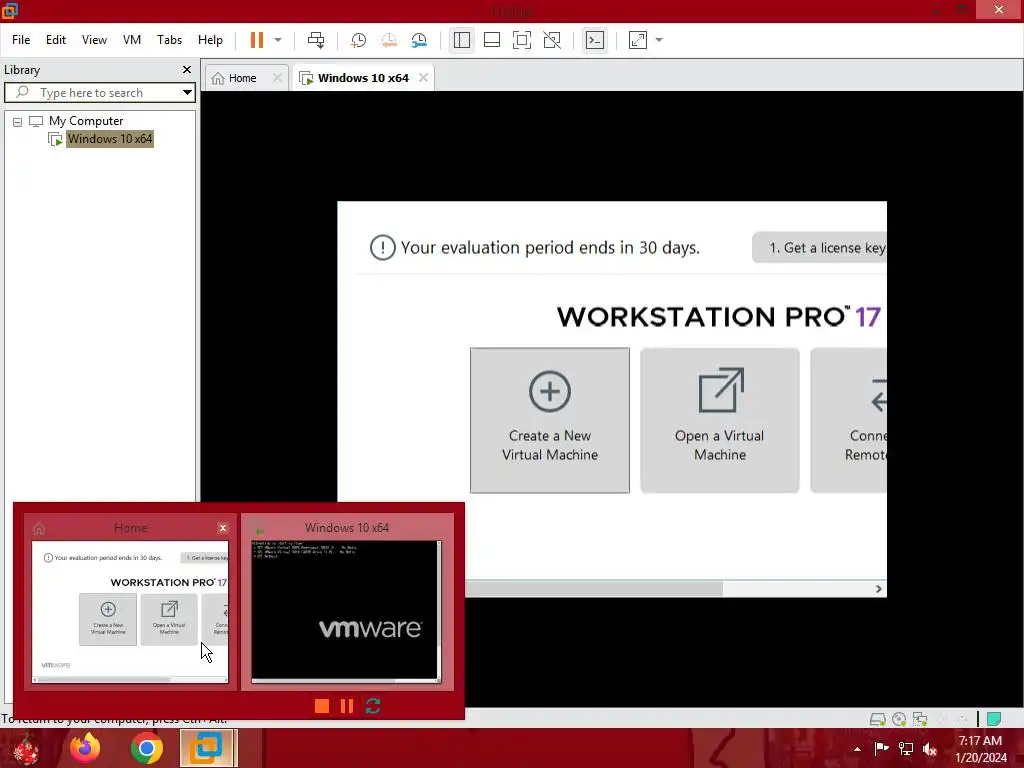
Task: Click the scroll-right arrow of guest scrollbar
Action: [x=878, y=589]
